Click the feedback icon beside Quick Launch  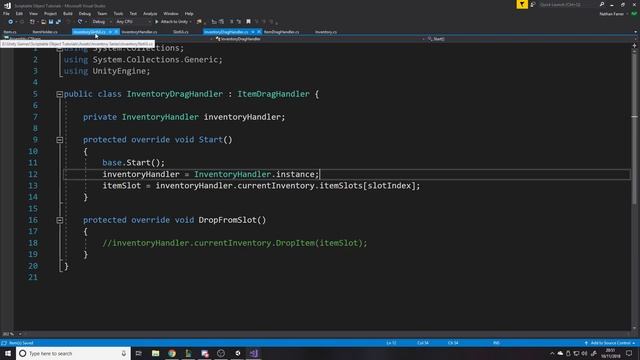533,4
